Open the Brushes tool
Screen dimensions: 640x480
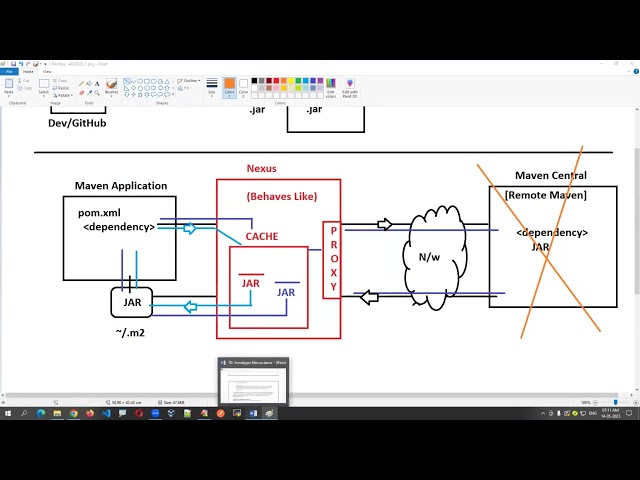[x=111, y=87]
